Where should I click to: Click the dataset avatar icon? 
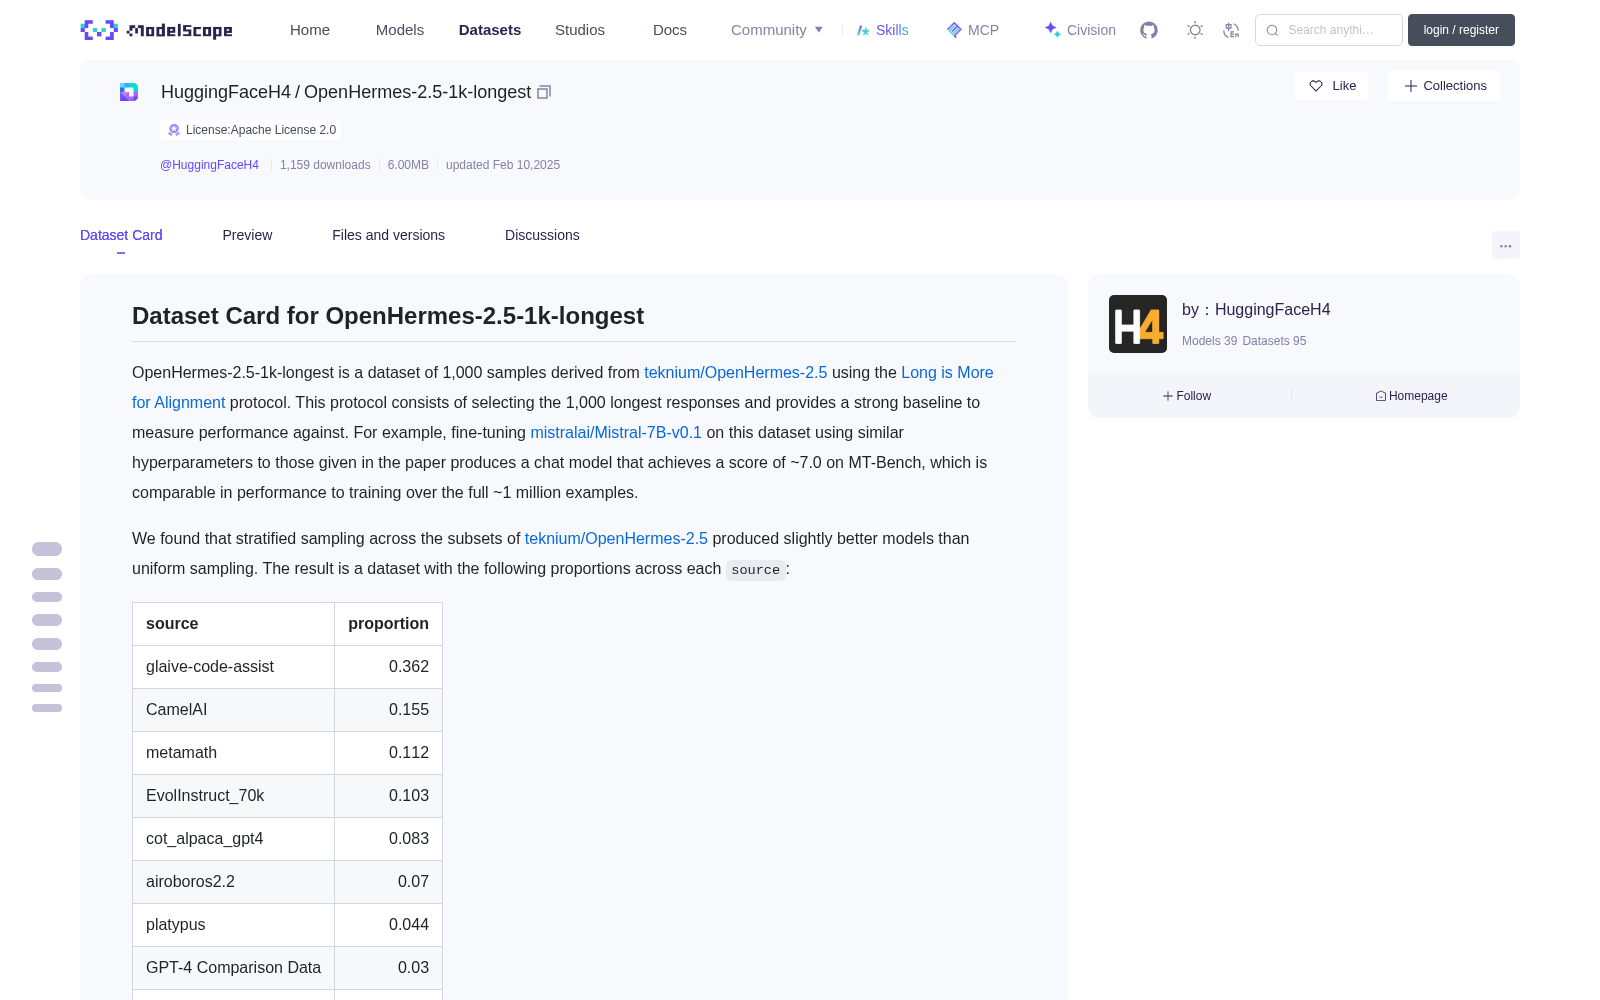click(x=129, y=92)
